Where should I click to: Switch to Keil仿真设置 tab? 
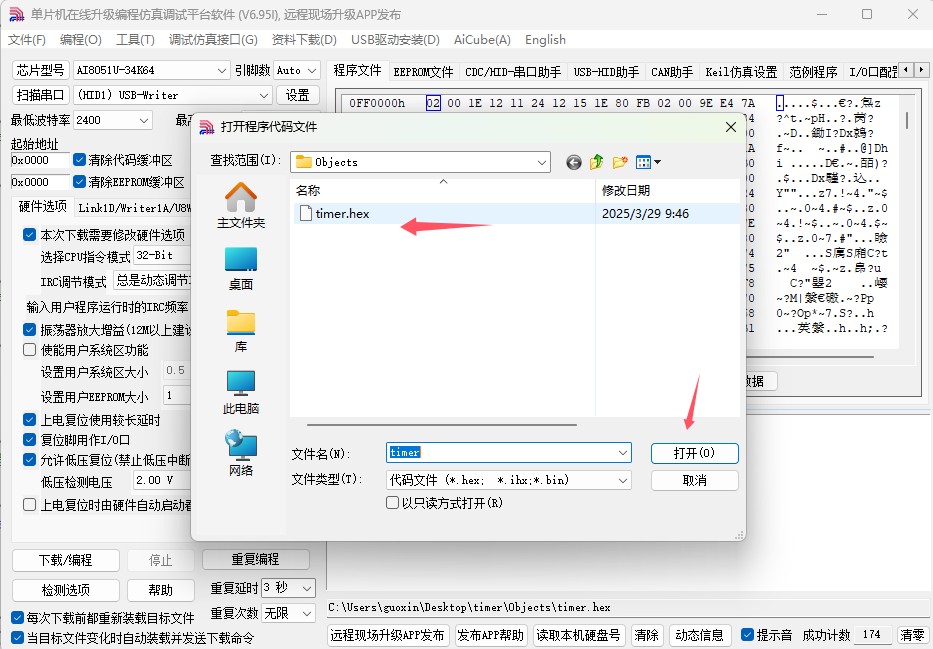[741, 72]
